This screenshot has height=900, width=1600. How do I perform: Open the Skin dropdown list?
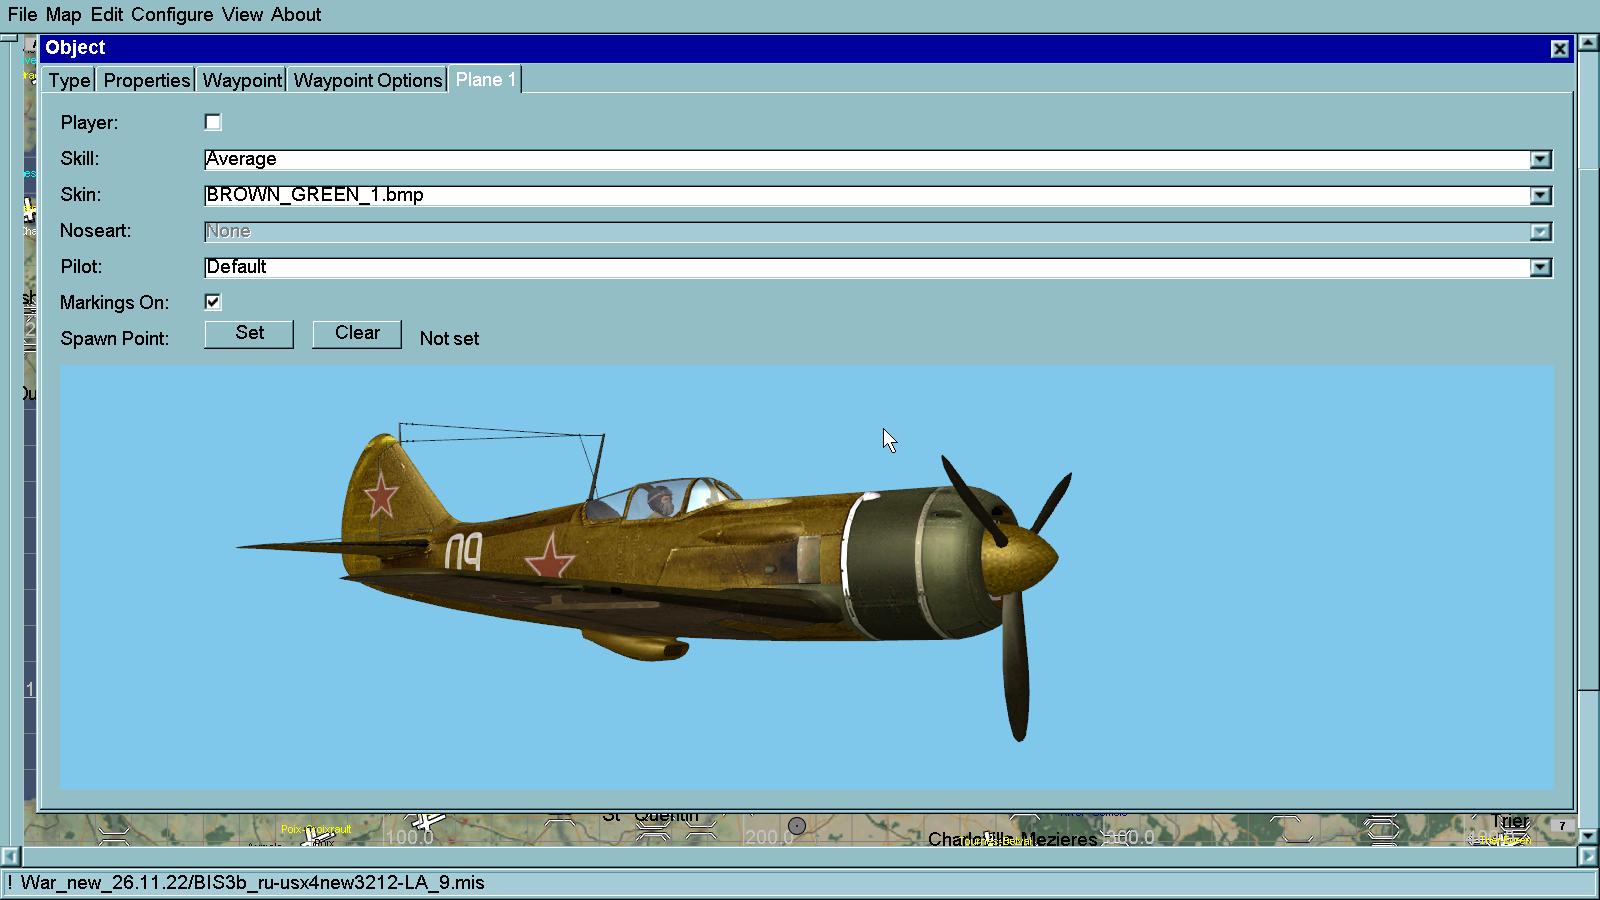point(1540,196)
